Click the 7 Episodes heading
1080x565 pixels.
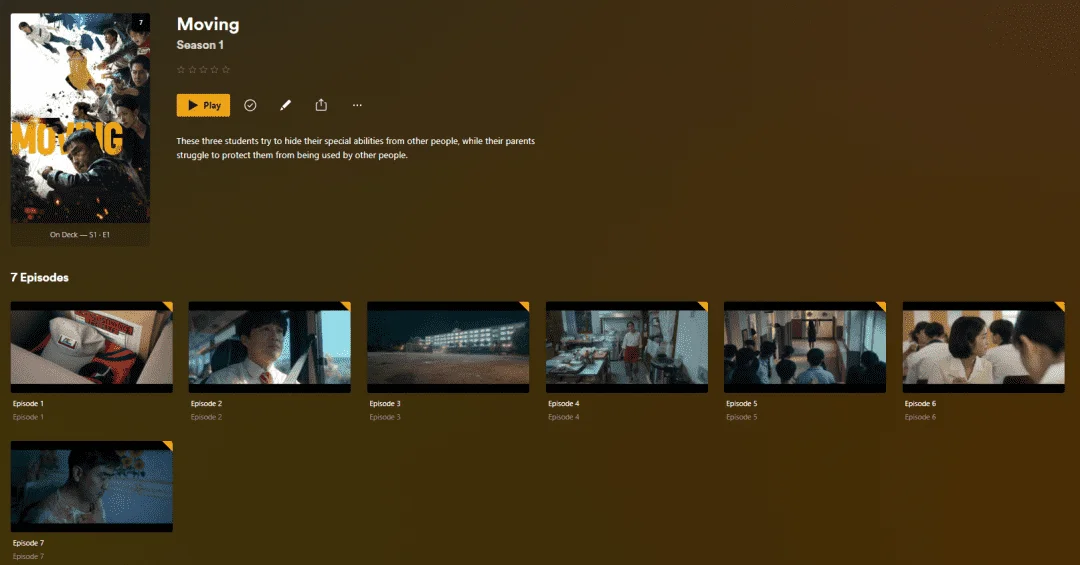coord(39,278)
